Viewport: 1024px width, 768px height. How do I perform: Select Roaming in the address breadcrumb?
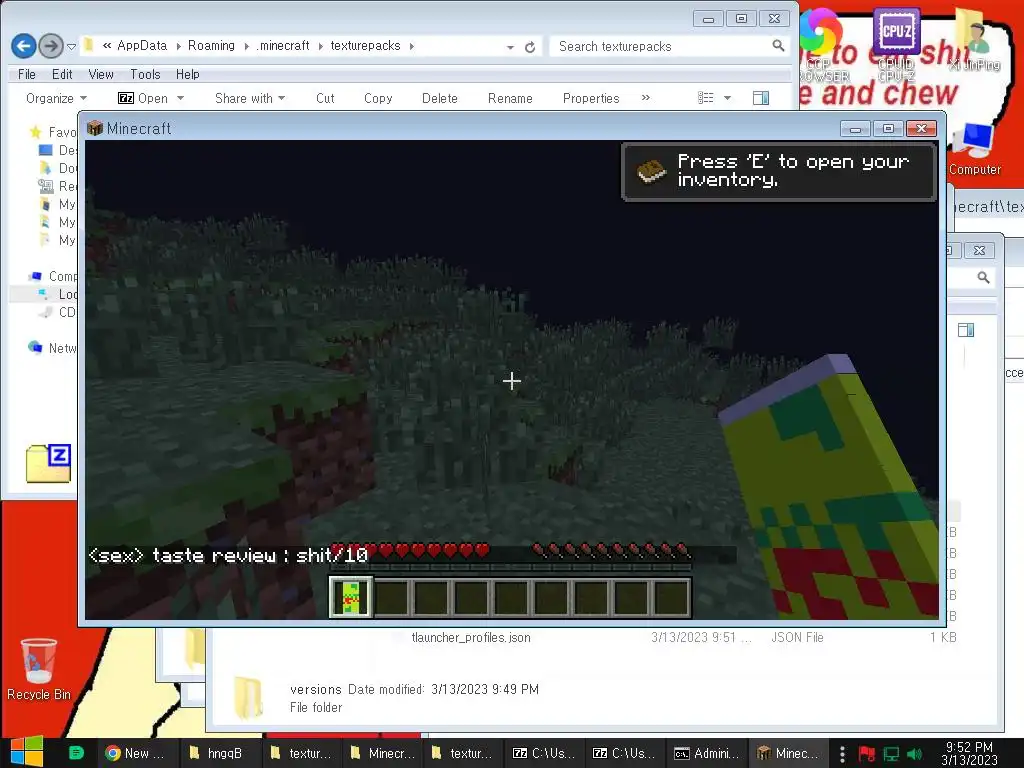211,46
